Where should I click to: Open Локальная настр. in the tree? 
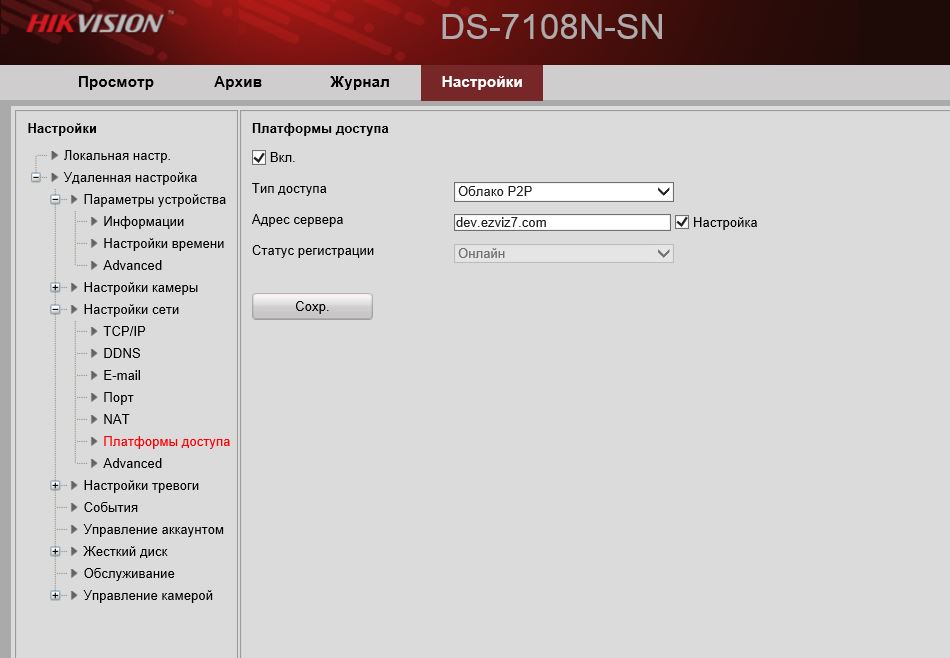(117, 156)
